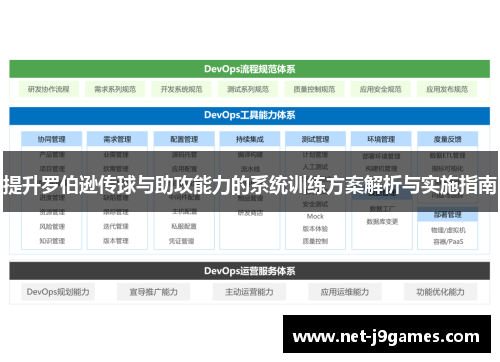Select Mock in the 测试管理 column
The height and width of the screenshot is (362, 500).
click(x=315, y=216)
